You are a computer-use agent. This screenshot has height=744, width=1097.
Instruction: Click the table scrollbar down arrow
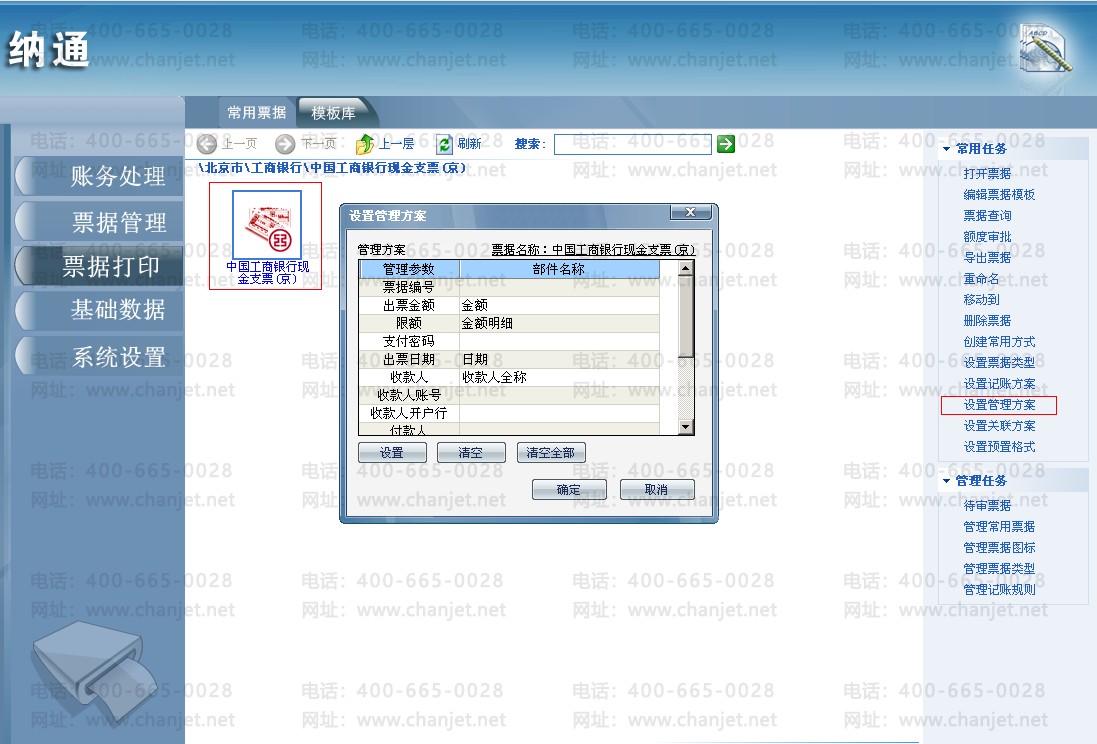686,426
